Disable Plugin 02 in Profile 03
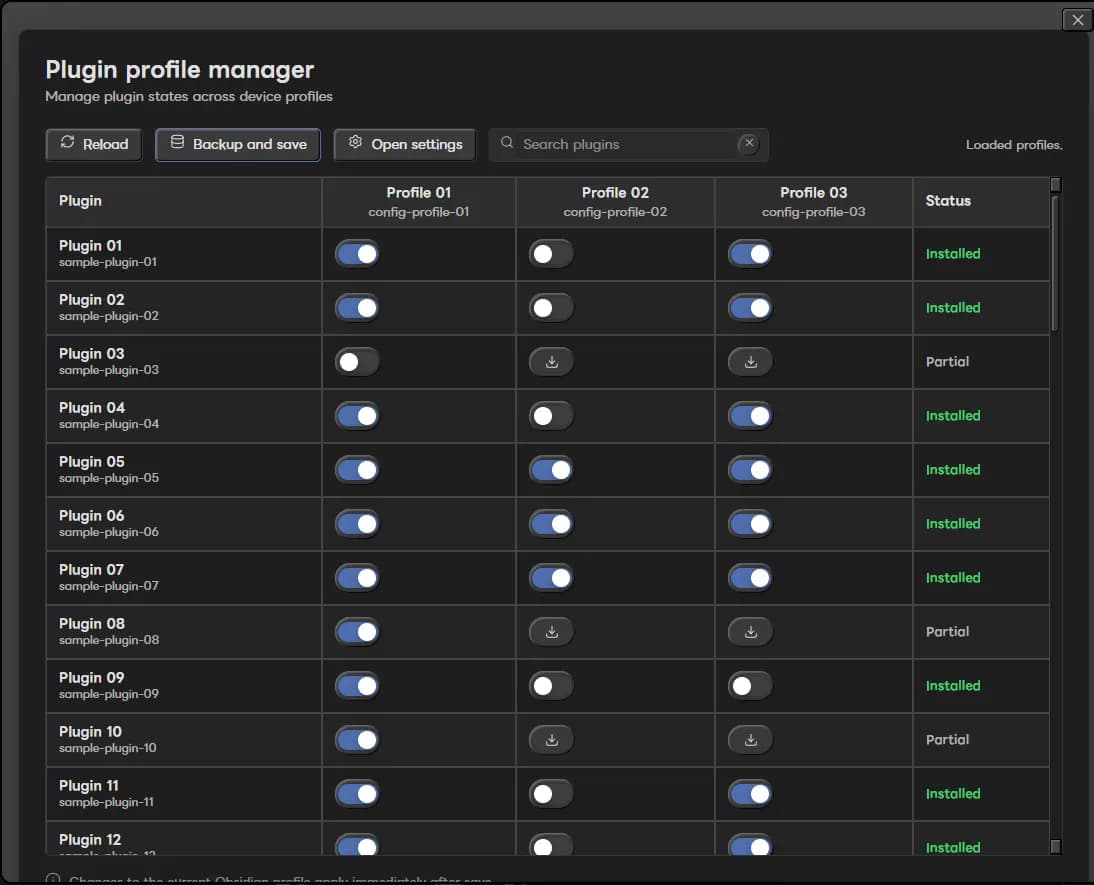Image resolution: width=1094 pixels, height=885 pixels. click(x=750, y=308)
